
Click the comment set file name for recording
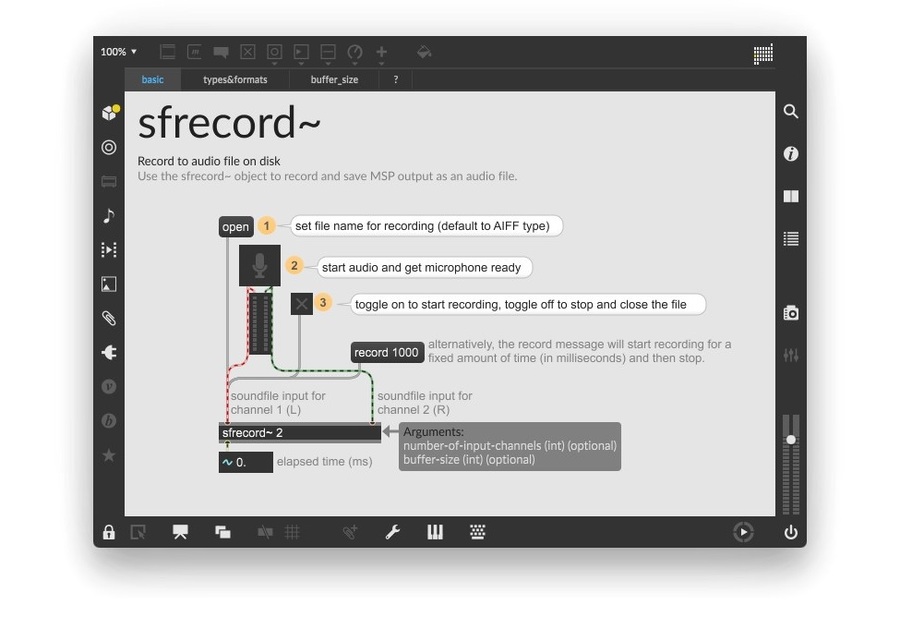[426, 226]
